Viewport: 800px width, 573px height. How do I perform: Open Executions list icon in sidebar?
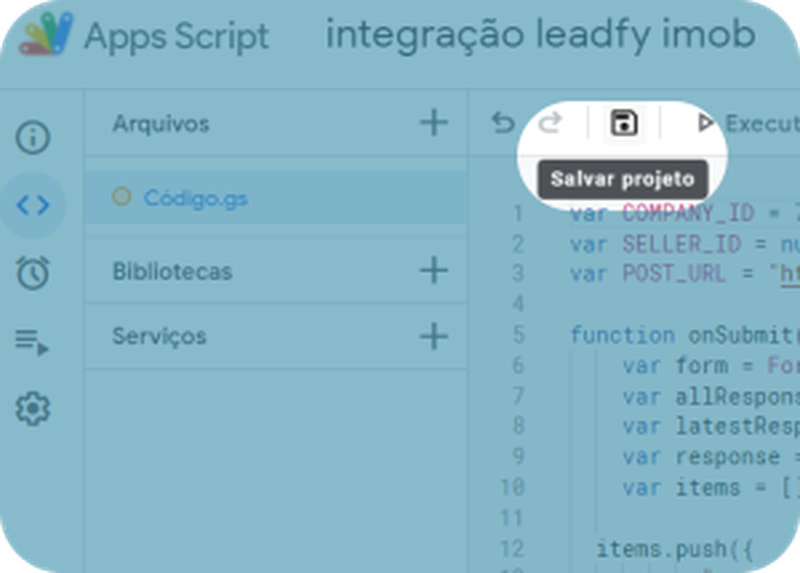[x=32, y=341]
